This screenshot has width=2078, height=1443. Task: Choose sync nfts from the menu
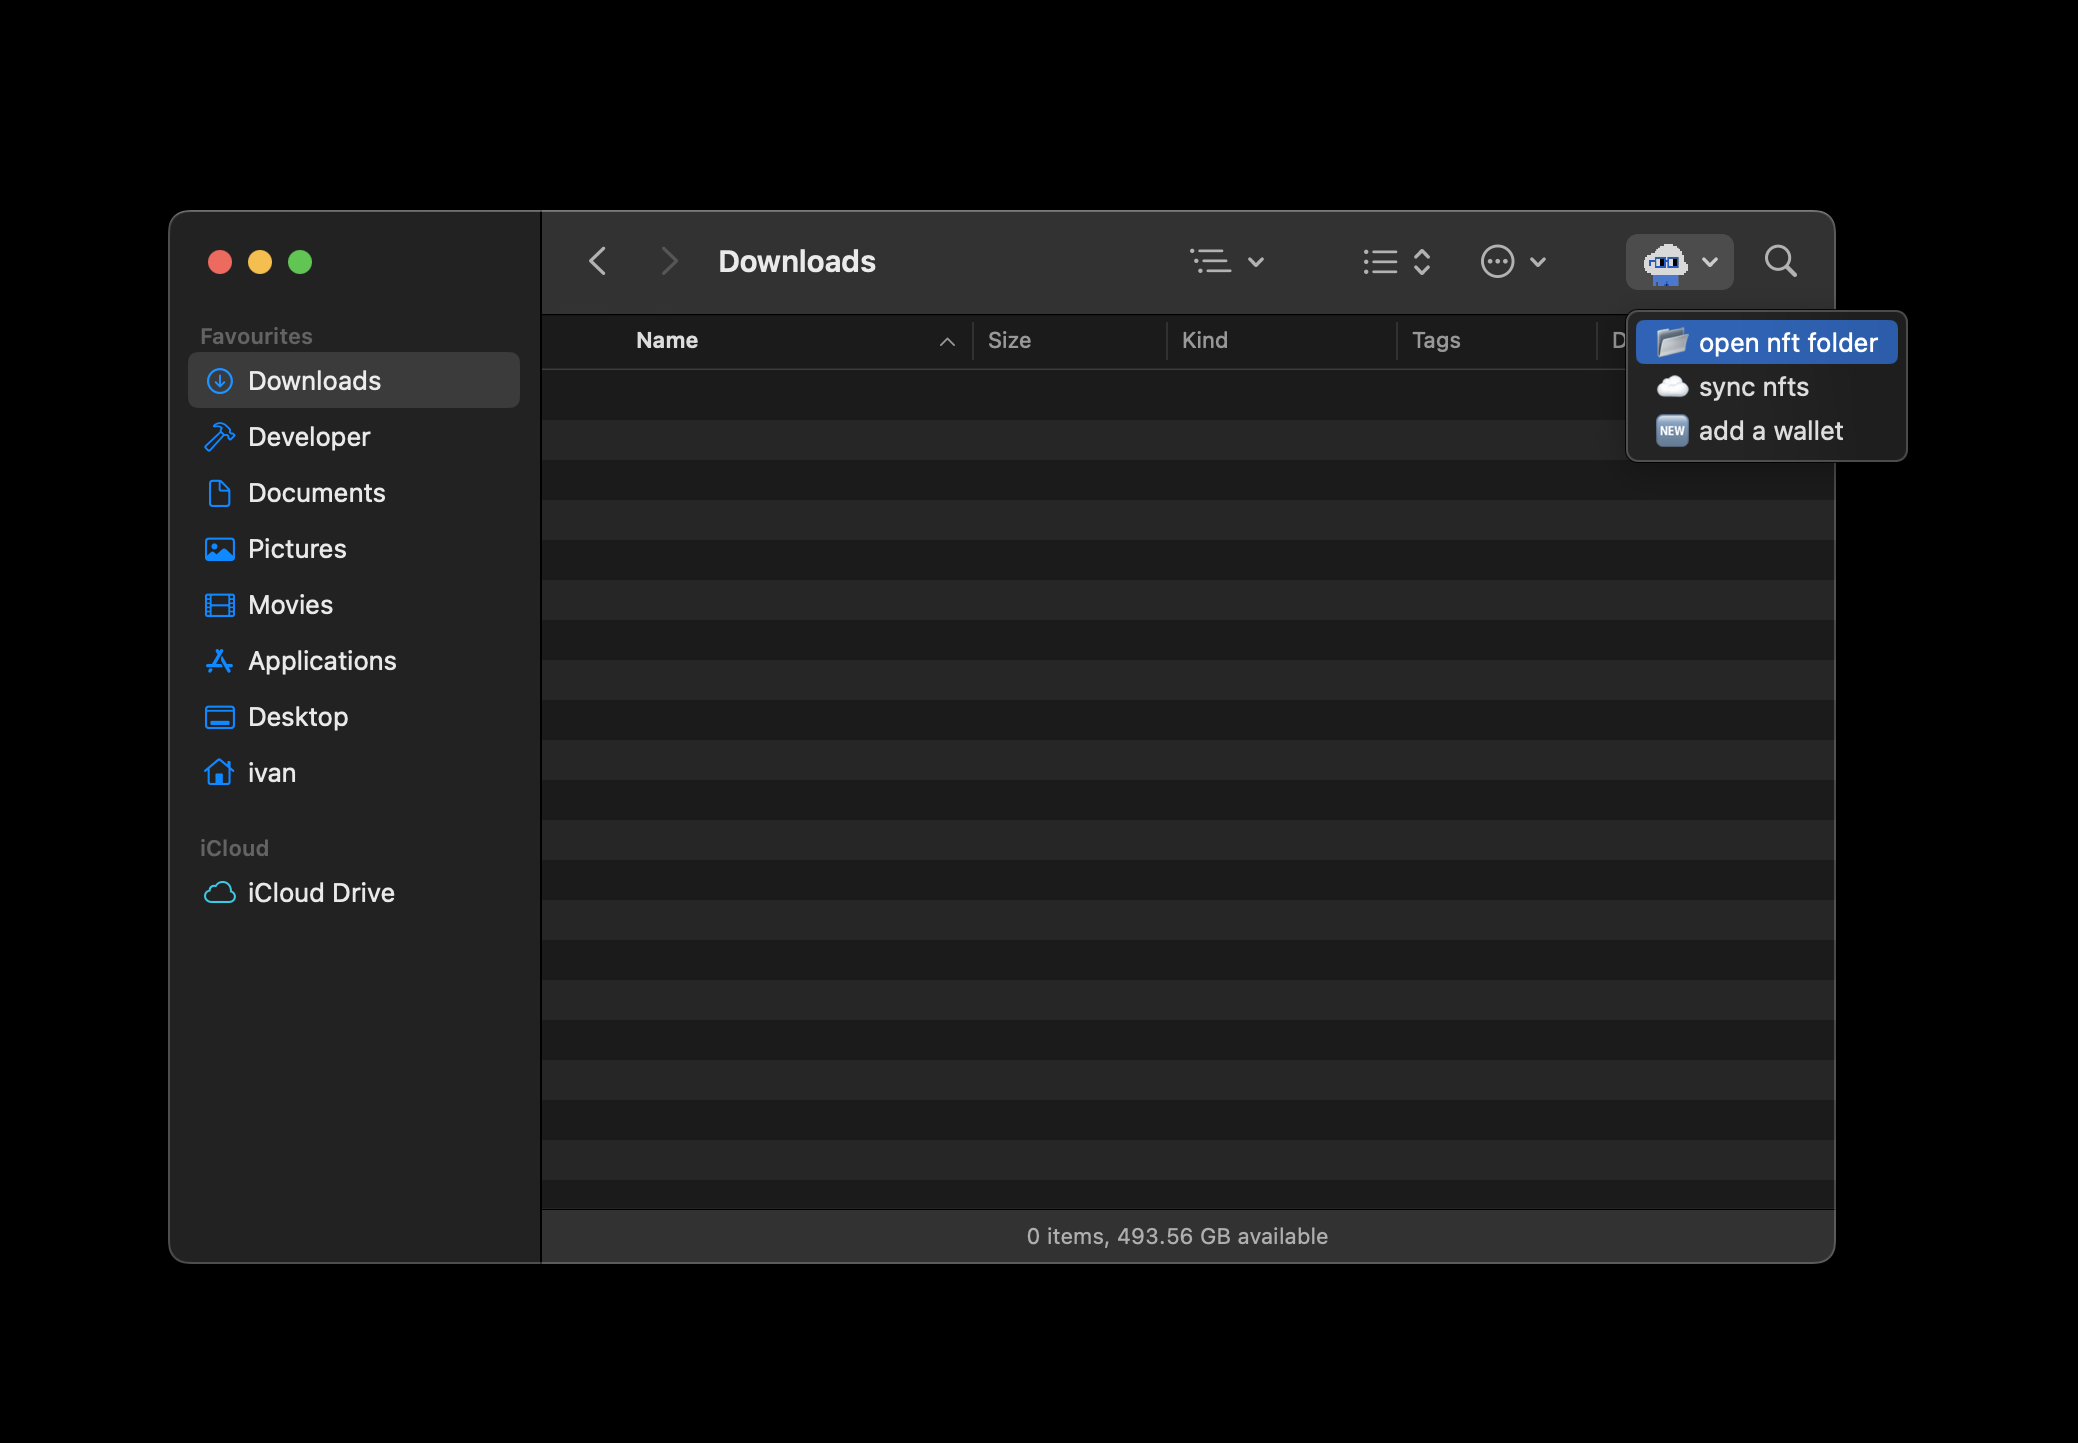point(1755,387)
